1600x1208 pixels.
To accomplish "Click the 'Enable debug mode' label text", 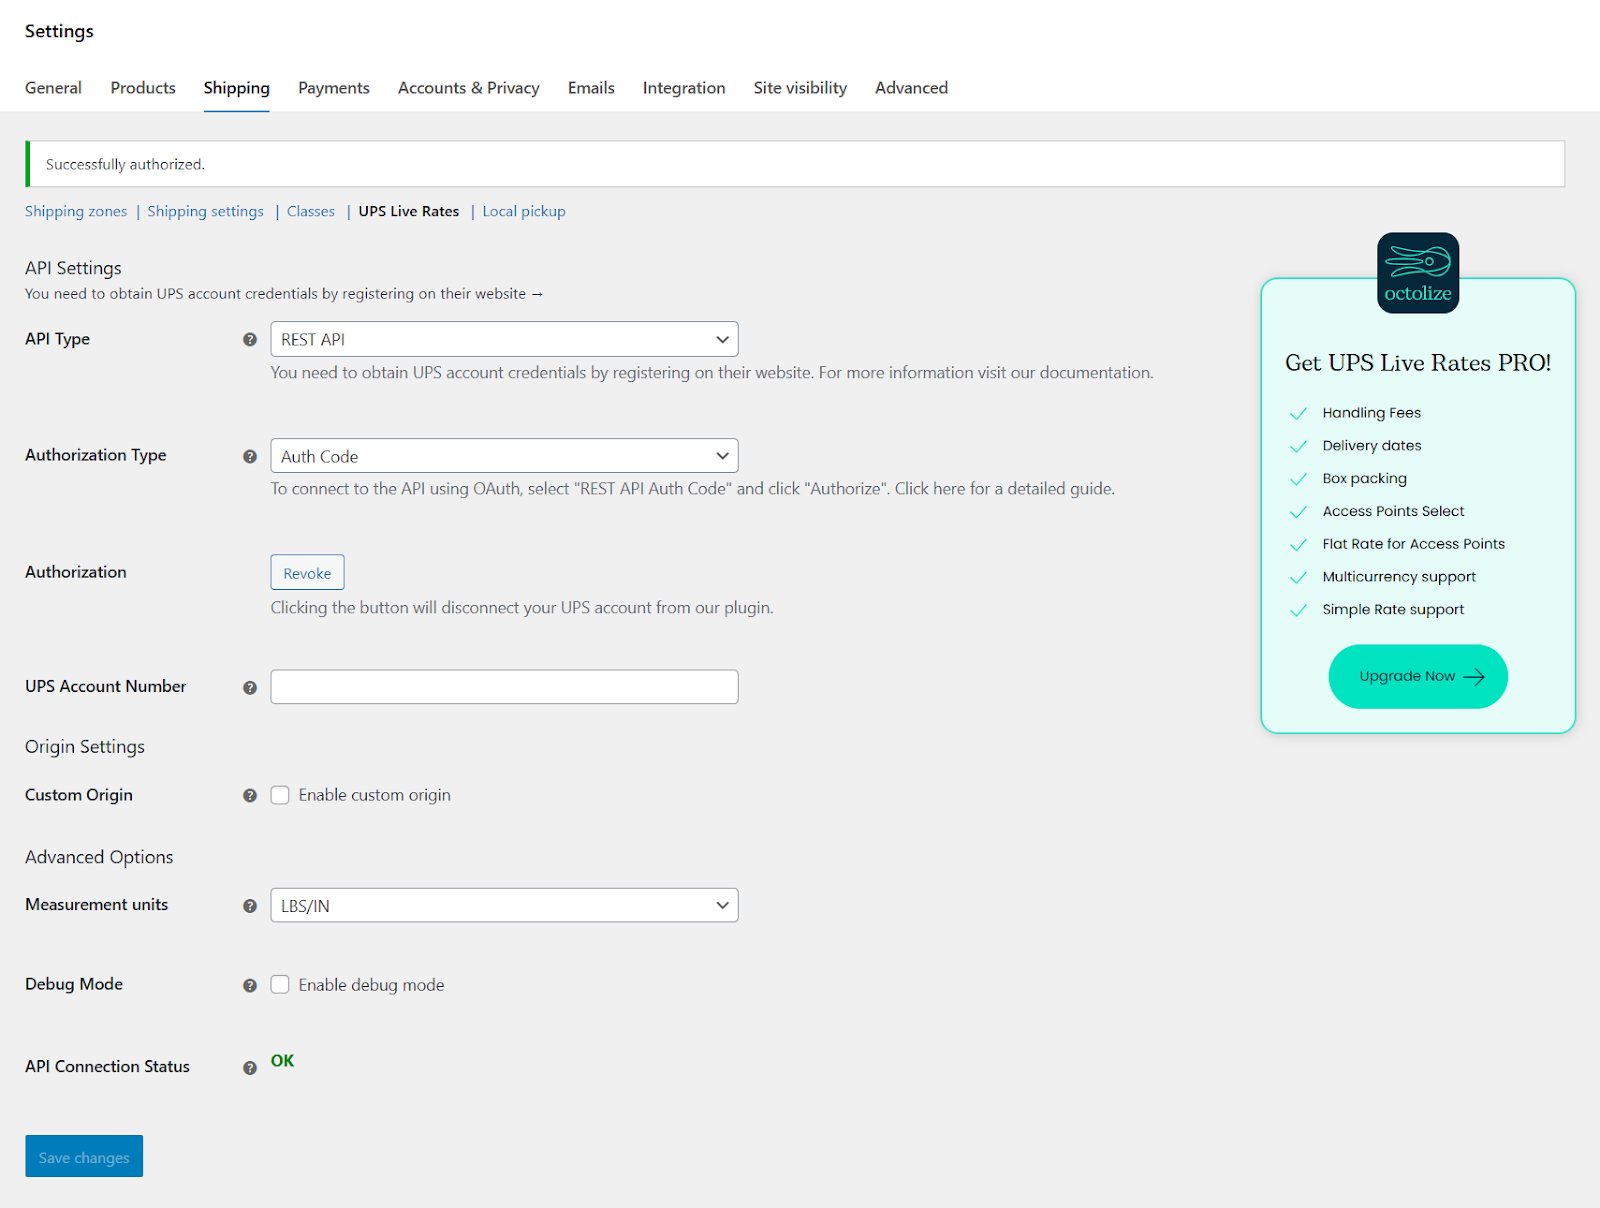I will click(372, 985).
